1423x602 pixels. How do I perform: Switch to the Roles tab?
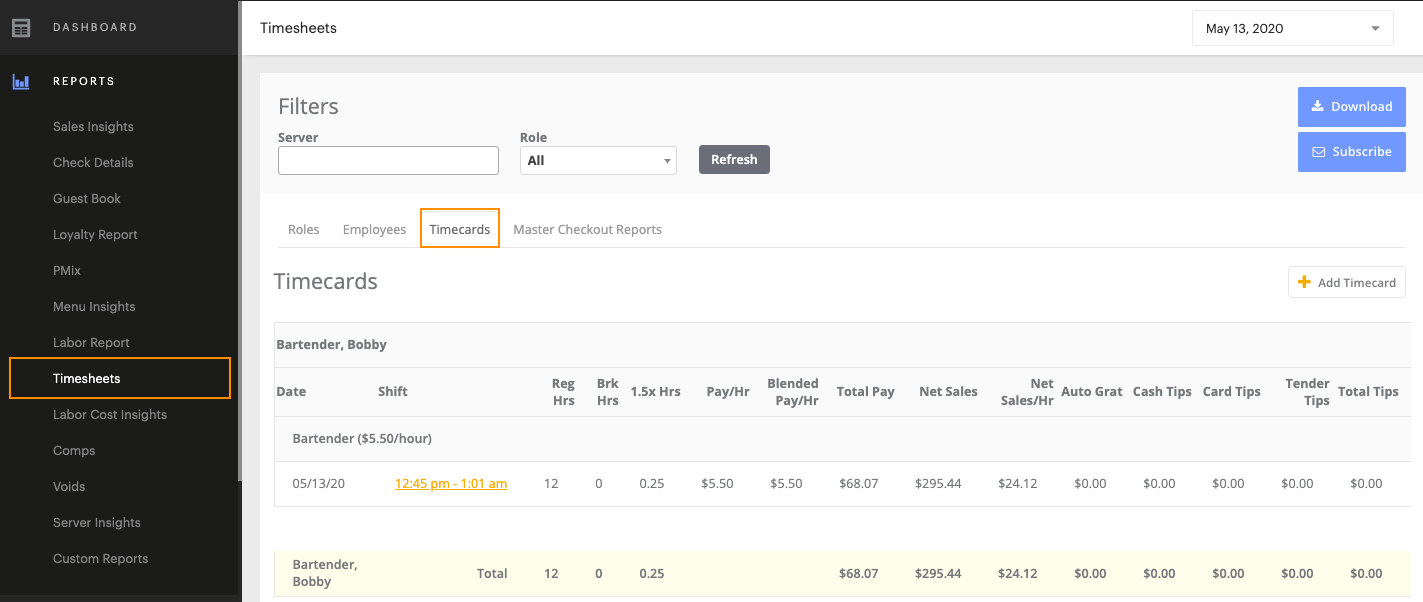point(304,229)
